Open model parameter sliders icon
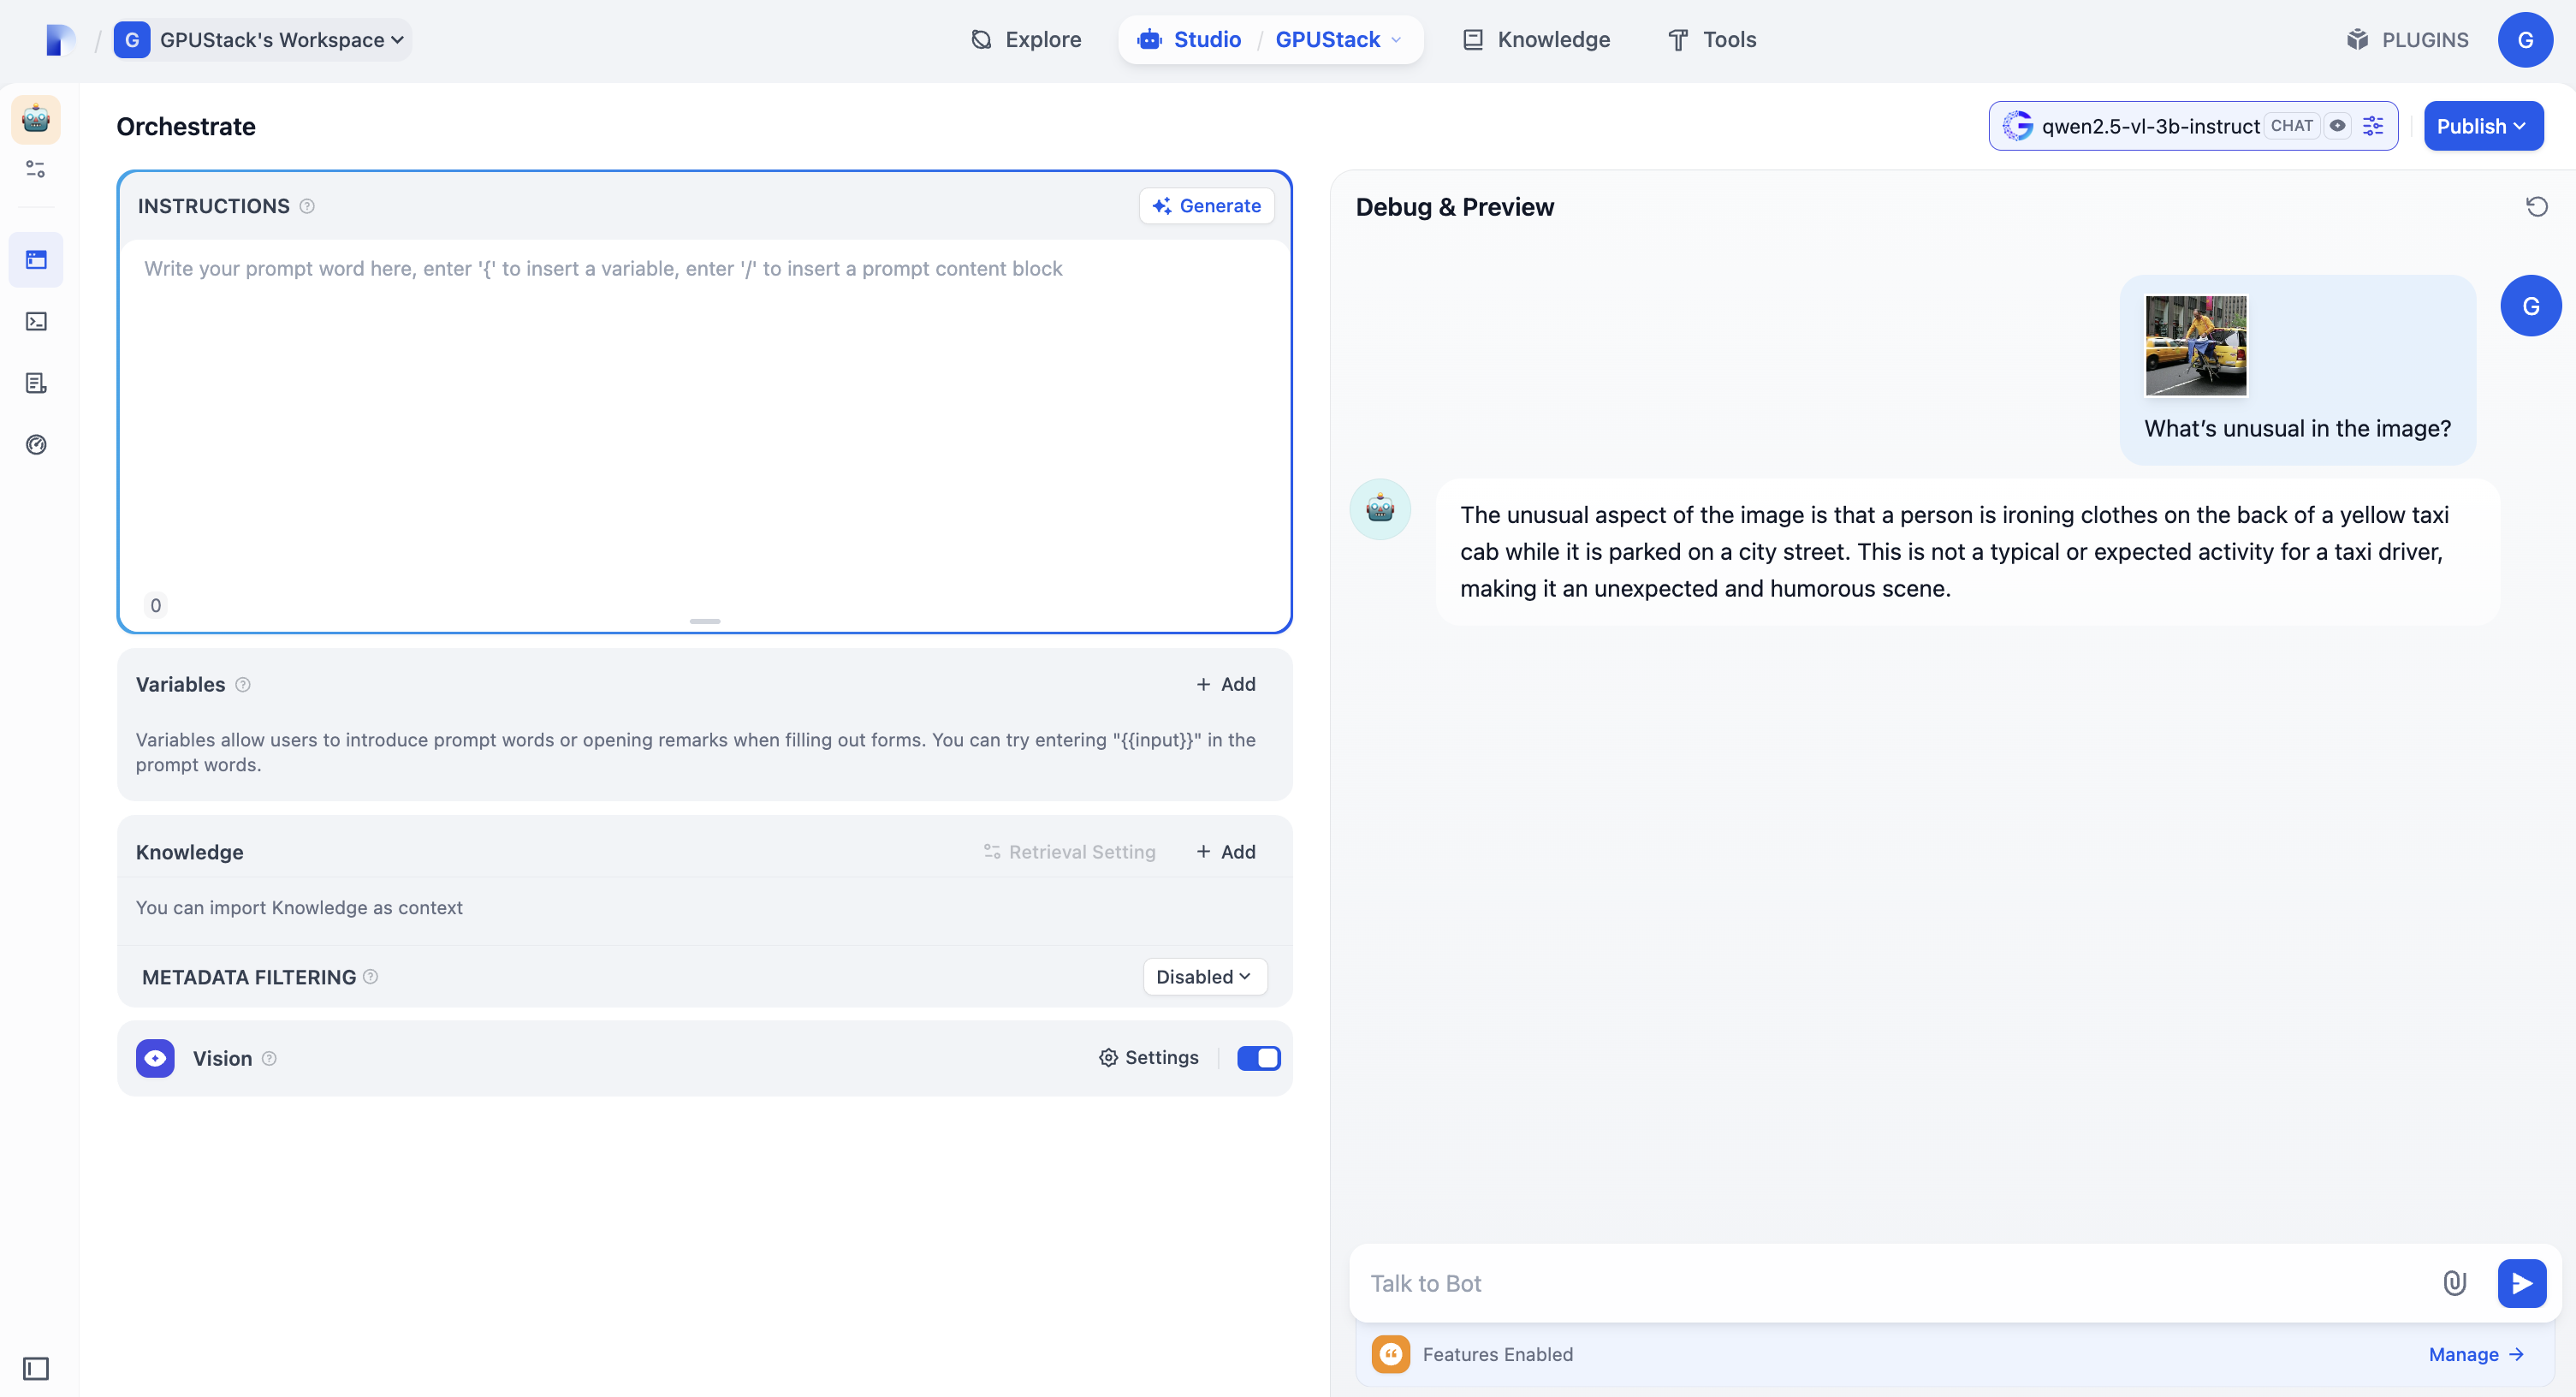 point(2373,126)
